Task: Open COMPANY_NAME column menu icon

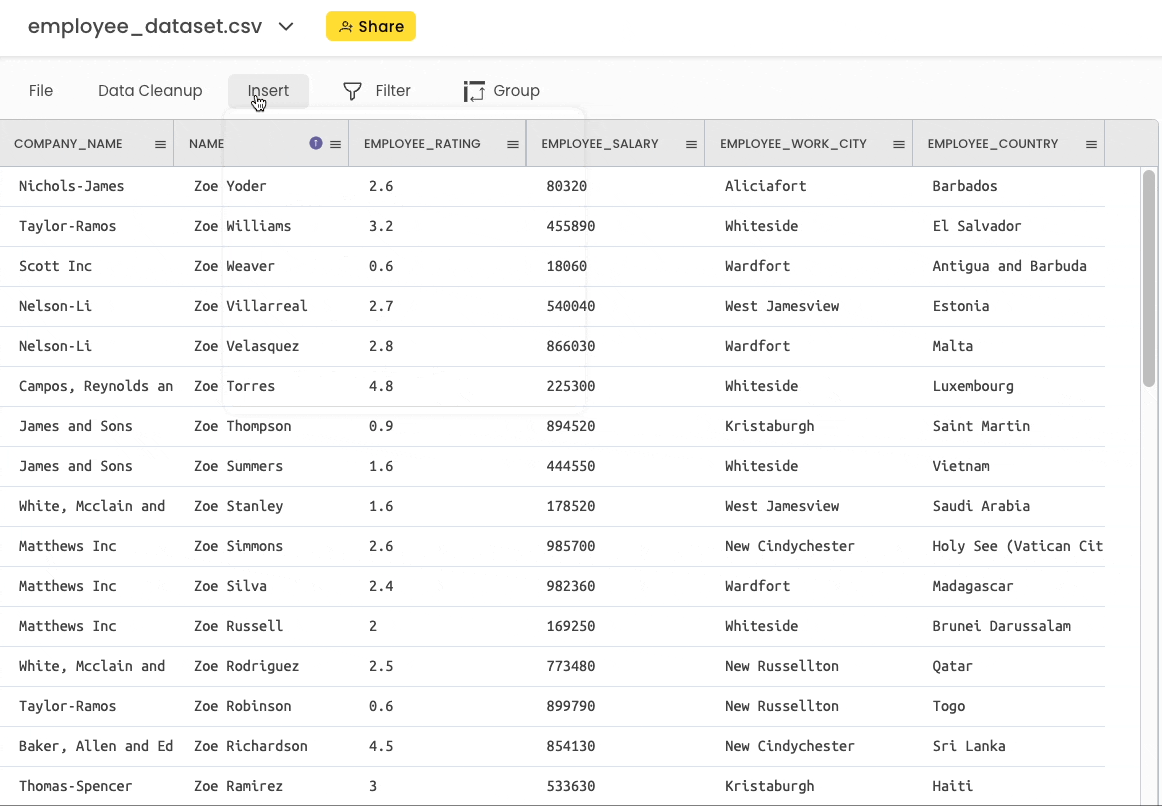Action: (160, 144)
